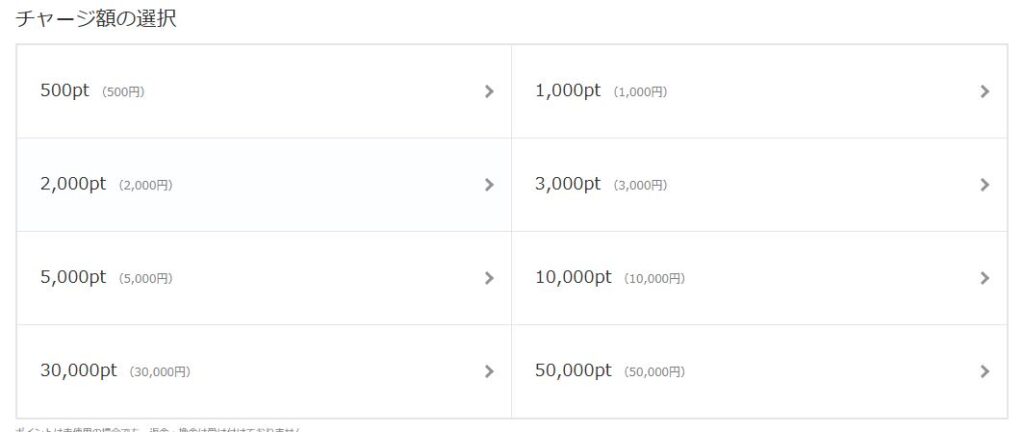Select the 30,000pt charge amount label
Screen dimensions: 1024x432
point(78,371)
